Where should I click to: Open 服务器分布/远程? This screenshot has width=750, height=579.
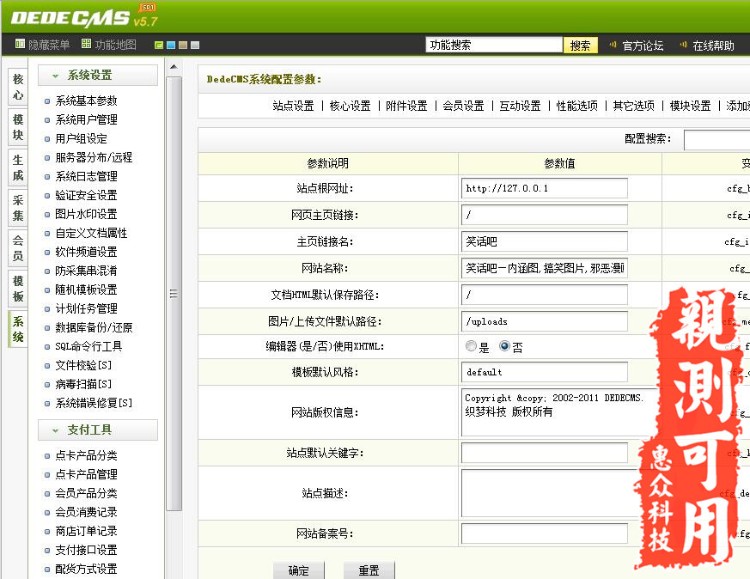click(x=94, y=157)
